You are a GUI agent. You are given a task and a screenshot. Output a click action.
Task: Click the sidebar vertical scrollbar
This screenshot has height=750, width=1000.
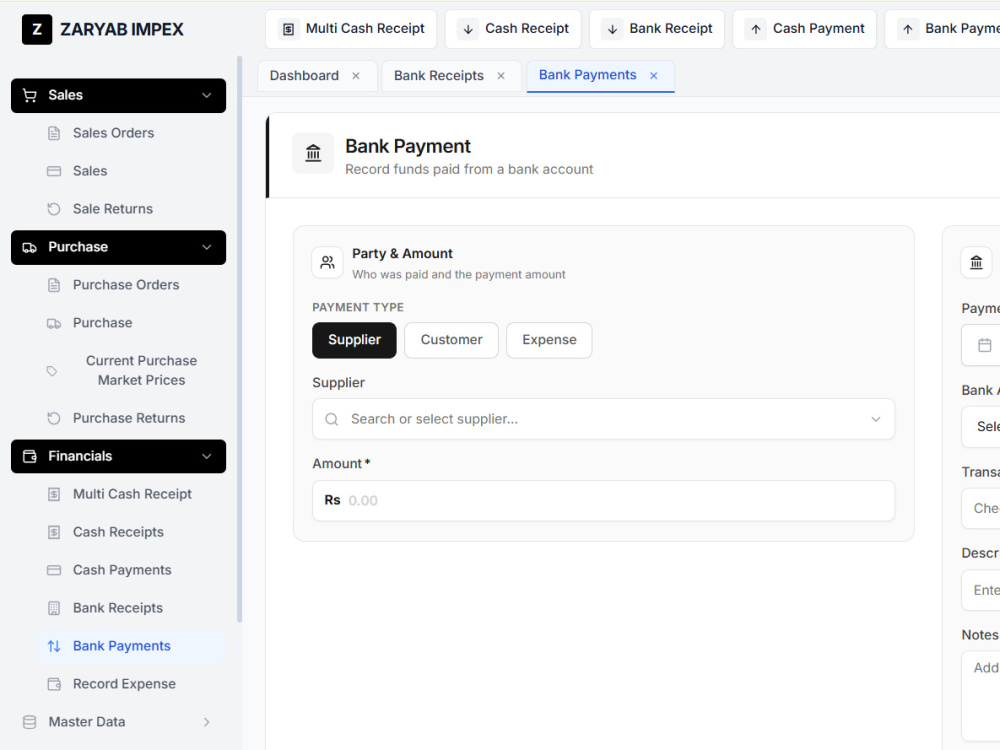(240, 338)
